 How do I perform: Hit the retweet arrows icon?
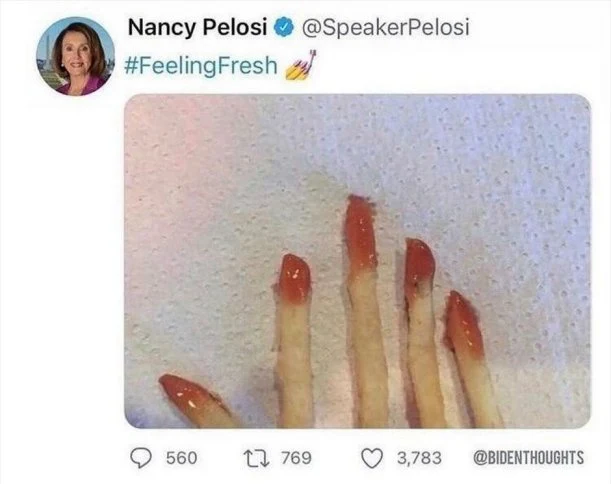(256, 458)
